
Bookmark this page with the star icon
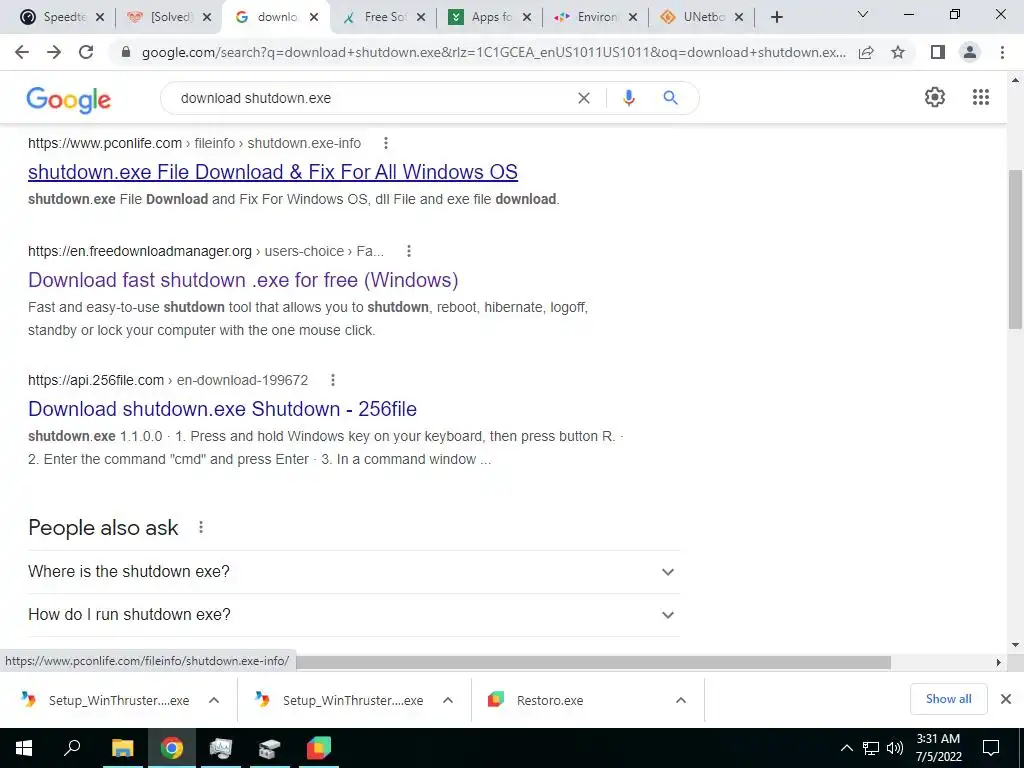[x=898, y=52]
